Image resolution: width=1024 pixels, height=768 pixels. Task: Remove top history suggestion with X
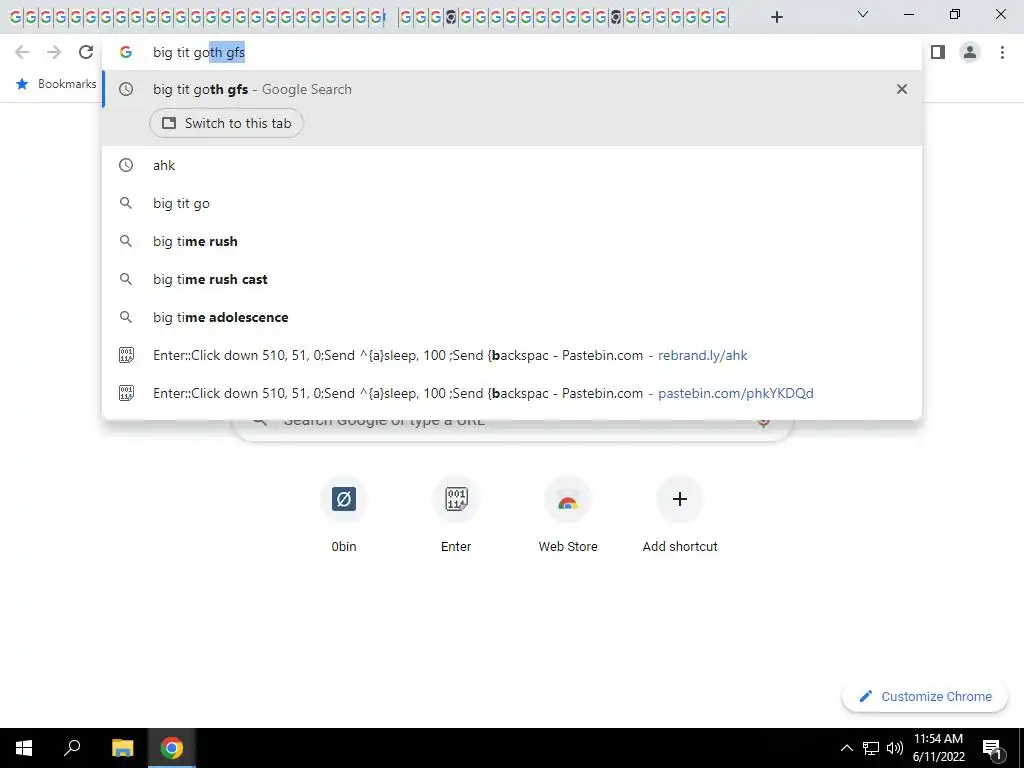(x=901, y=89)
